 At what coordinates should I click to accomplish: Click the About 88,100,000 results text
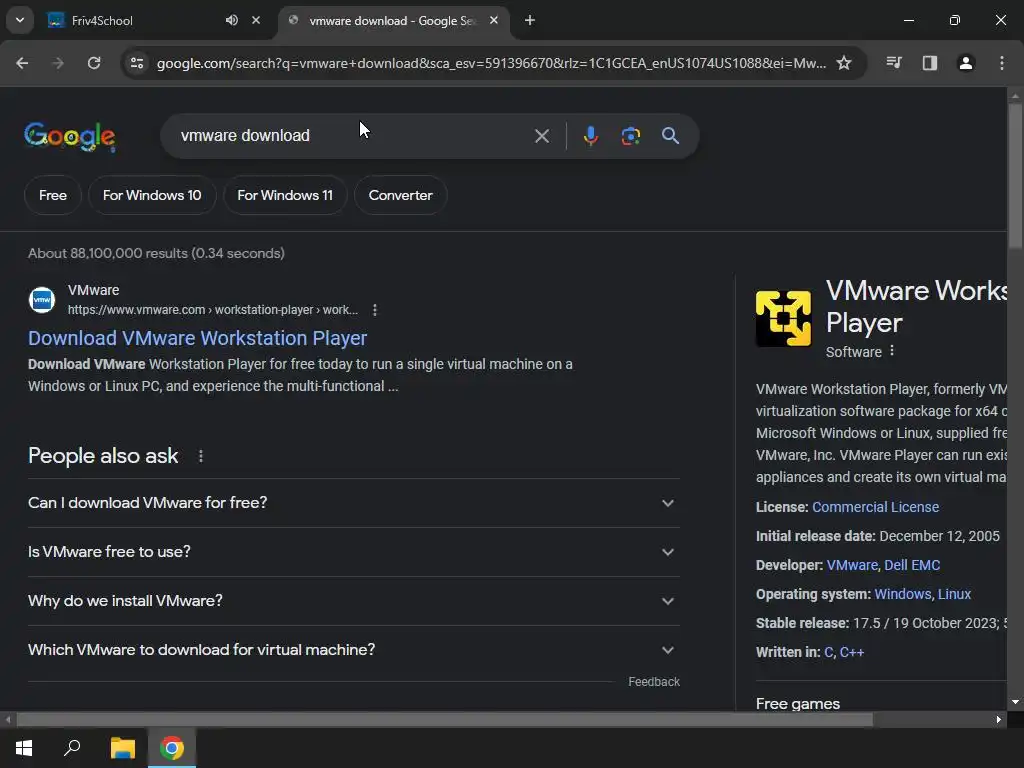click(x=156, y=253)
